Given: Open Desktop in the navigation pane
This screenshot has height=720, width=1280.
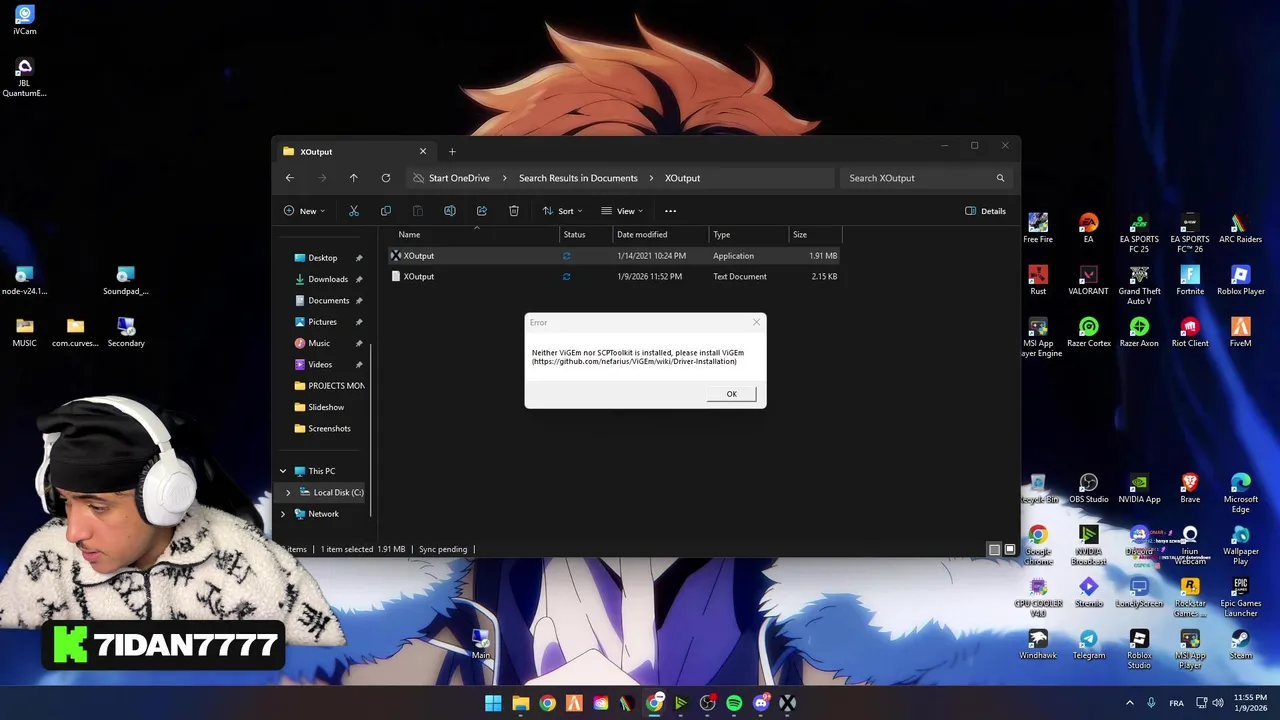Looking at the screenshot, I should [322, 258].
